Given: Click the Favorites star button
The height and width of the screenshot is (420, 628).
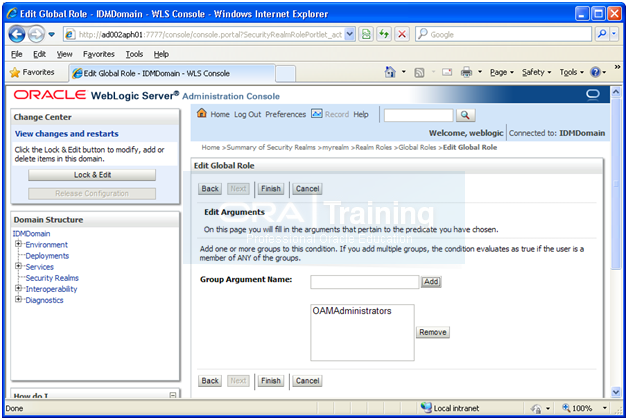Looking at the screenshot, I should click(32, 72).
